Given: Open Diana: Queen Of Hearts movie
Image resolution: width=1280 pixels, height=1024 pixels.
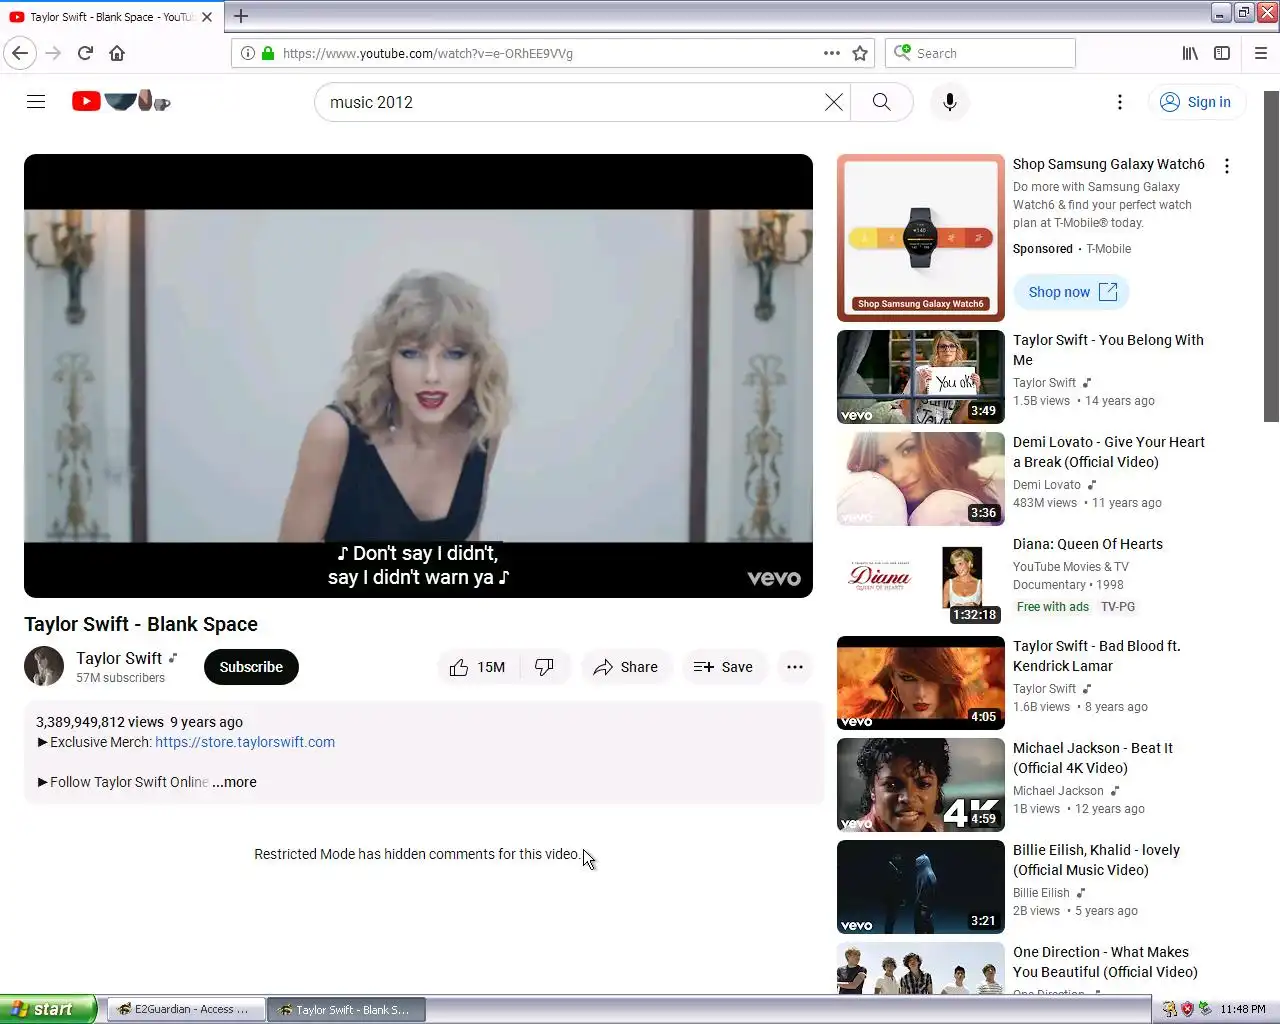Looking at the screenshot, I should (1088, 544).
